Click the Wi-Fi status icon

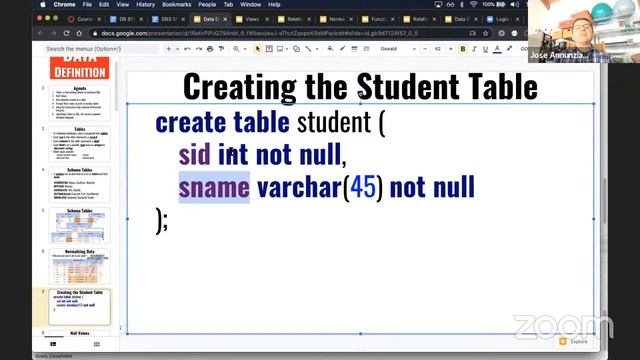coord(473,4)
